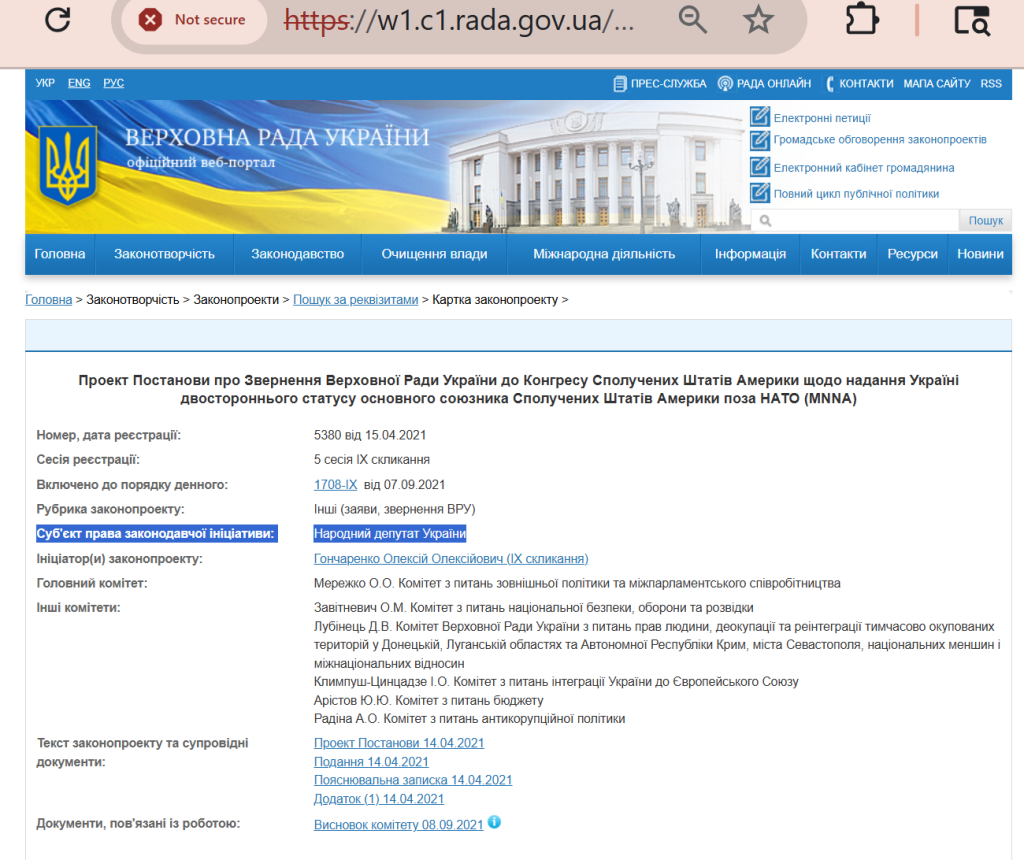Open the Міжнародна діяльність menu item
Image resolution: width=1024 pixels, height=860 pixels.
pyautogui.click(x=604, y=254)
